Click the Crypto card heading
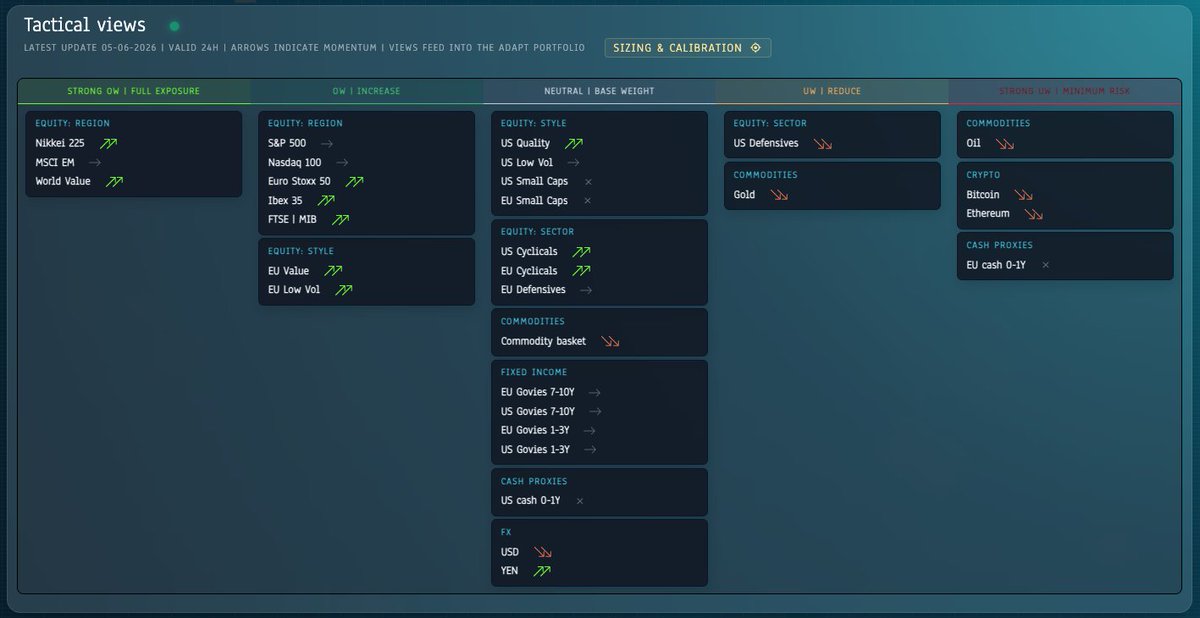Screen dimensions: 1200x618 tap(983, 175)
